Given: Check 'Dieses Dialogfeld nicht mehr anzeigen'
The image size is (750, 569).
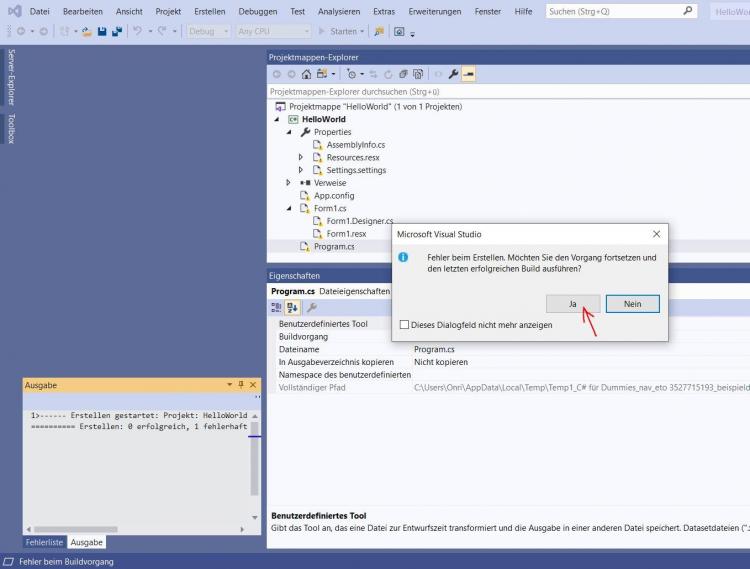Looking at the screenshot, I should point(404,325).
